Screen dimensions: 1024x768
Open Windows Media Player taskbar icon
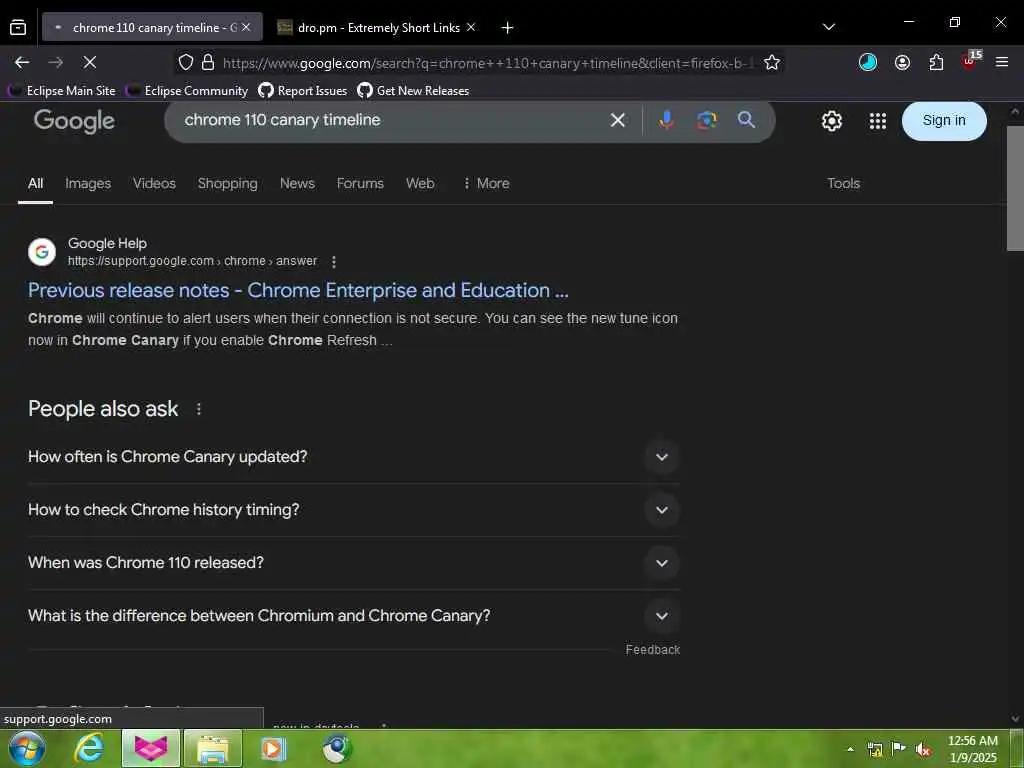[274, 748]
